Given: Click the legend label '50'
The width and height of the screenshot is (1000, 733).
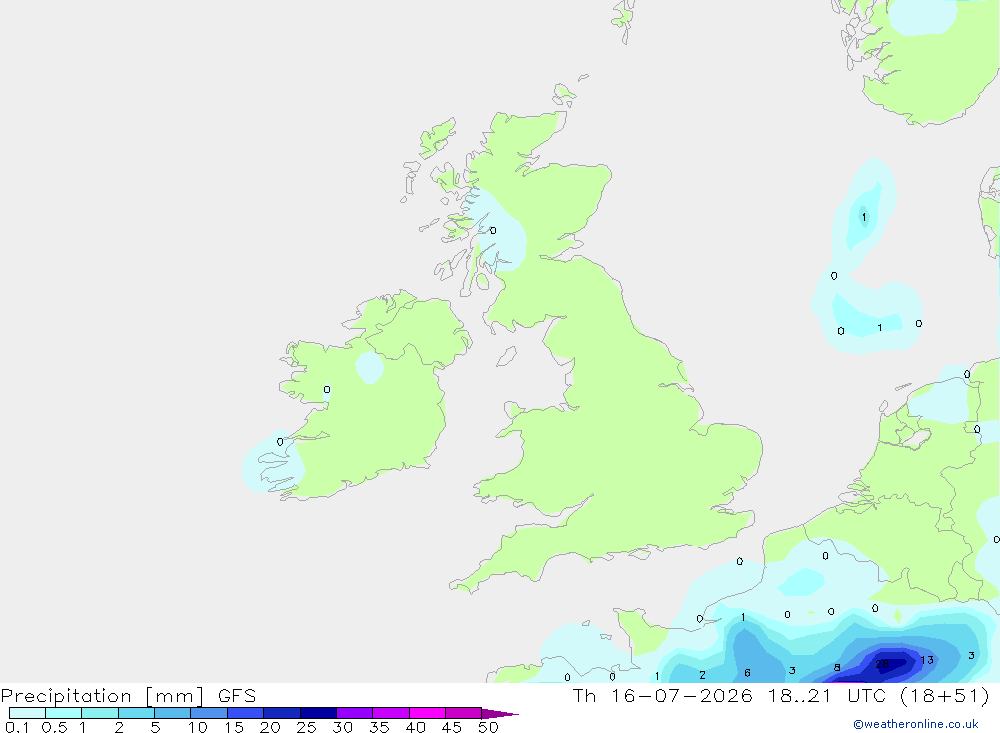Looking at the screenshot, I should tap(488, 727).
